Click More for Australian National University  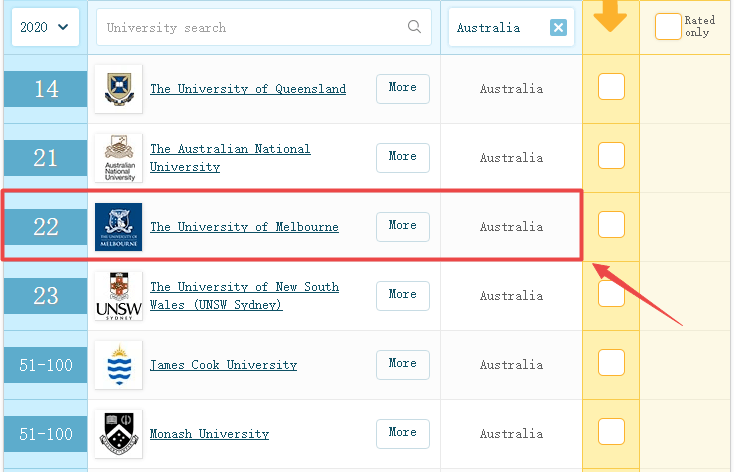point(403,157)
